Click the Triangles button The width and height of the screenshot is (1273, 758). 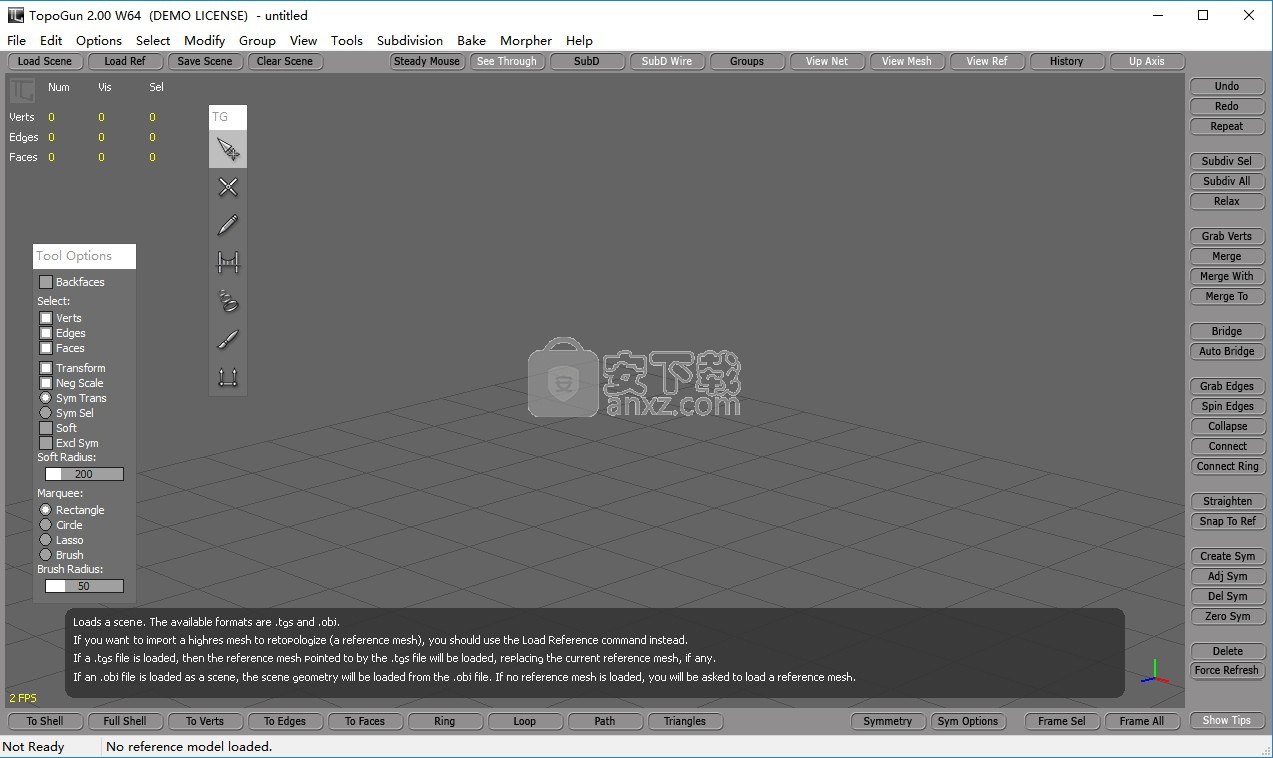(x=685, y=721)
